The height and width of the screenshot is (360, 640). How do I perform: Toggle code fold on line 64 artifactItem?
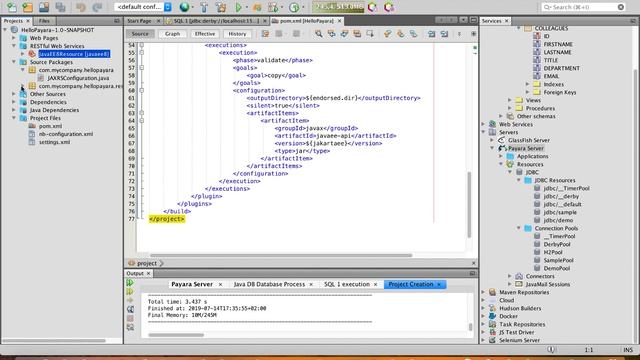(x=142, y=121)
